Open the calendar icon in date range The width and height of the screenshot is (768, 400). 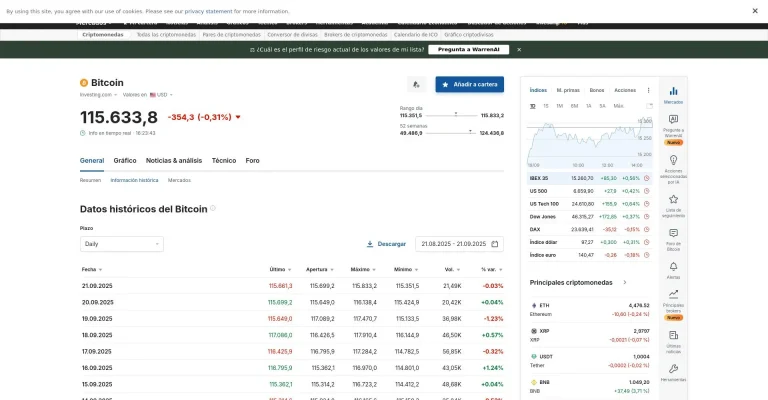click(x=495, y=244)
